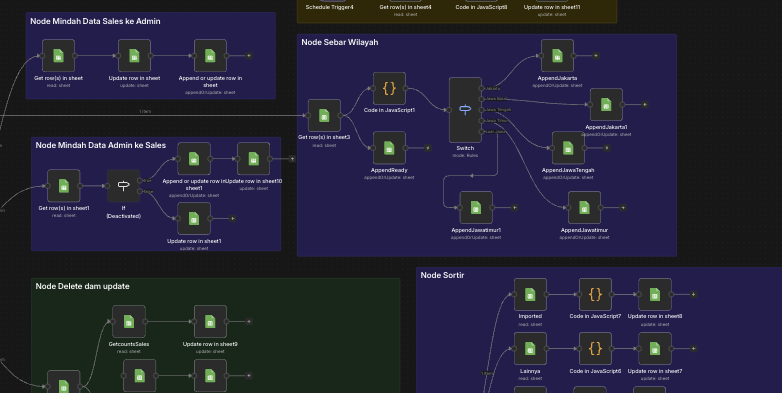782x393 pixels.
Task: Select the 'Update row in sheet9' node
Action: [x=210, y=322]
